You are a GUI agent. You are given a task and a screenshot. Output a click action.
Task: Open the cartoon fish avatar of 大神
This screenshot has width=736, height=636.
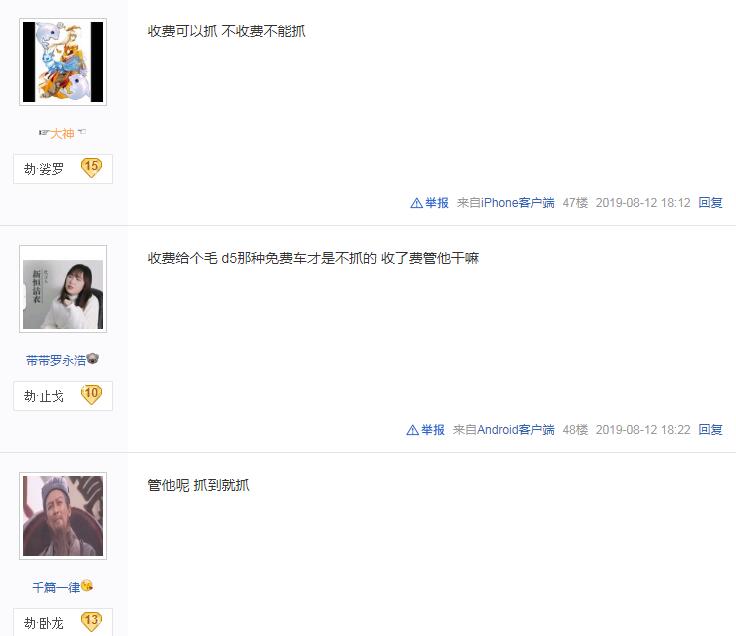tap(63, 62)
